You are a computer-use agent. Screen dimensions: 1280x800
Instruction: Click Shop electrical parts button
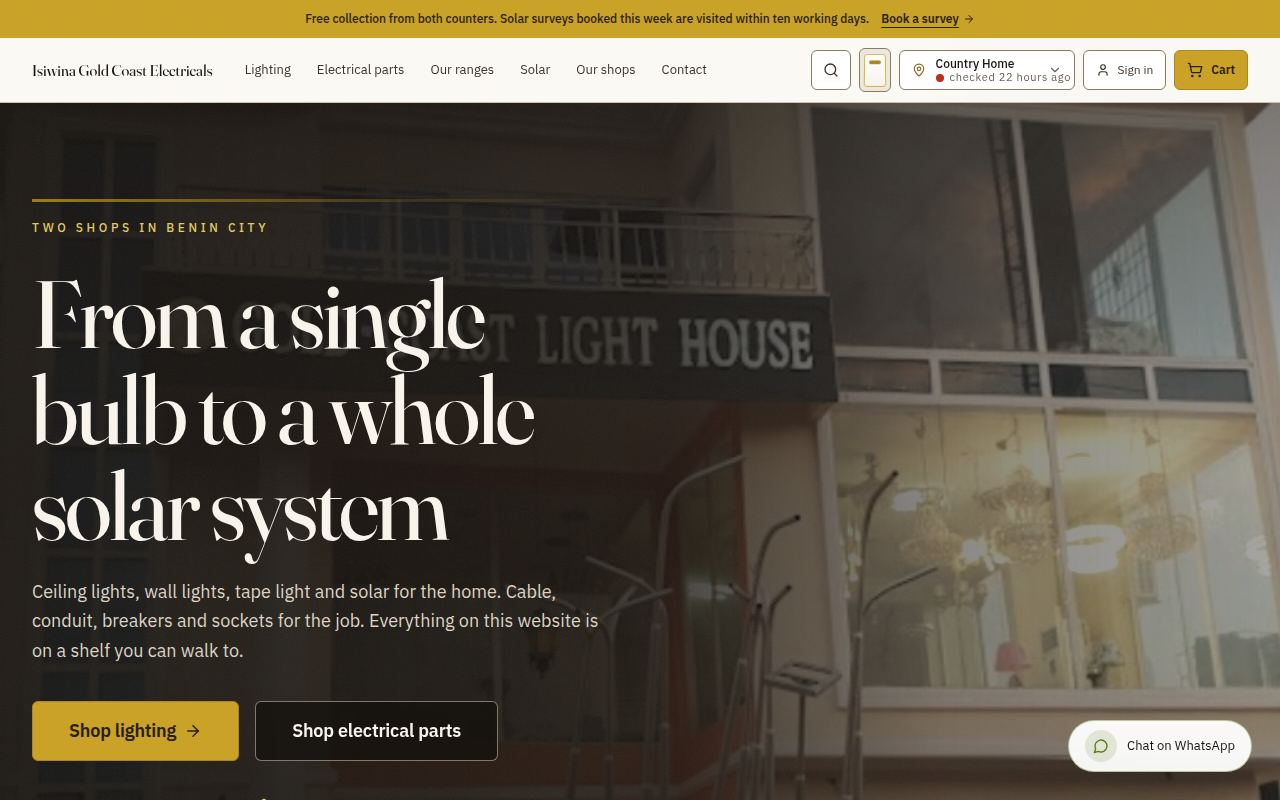pyautogui.click(x=376, y=731)
